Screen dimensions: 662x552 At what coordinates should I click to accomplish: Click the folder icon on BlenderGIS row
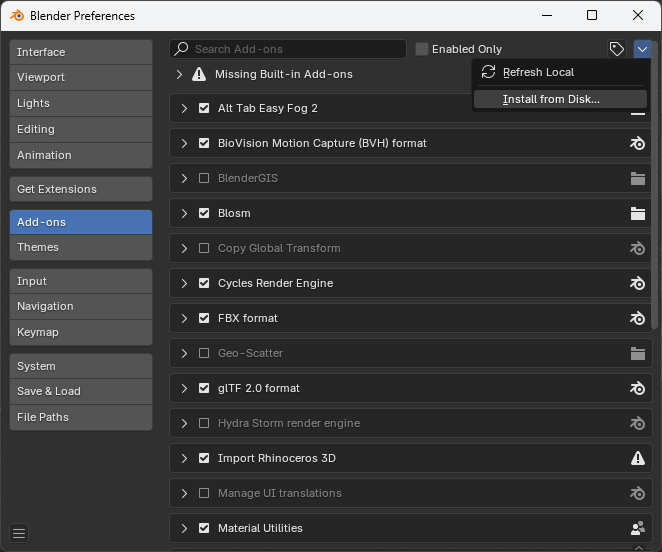637,178
